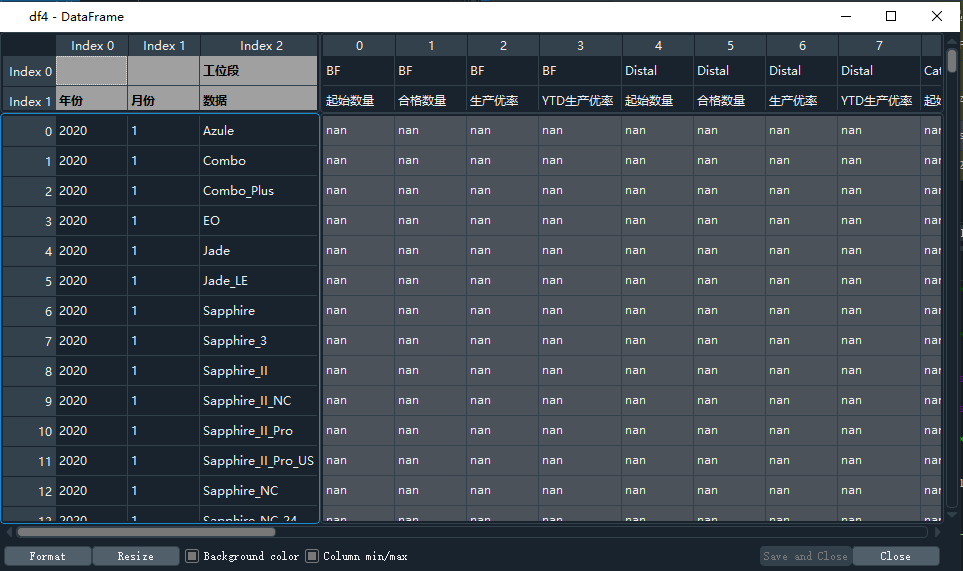This screenshot has width=963, height=571.
Task: Click the nan cell in Azule row, column 0
Action: (x=359, y=130)
